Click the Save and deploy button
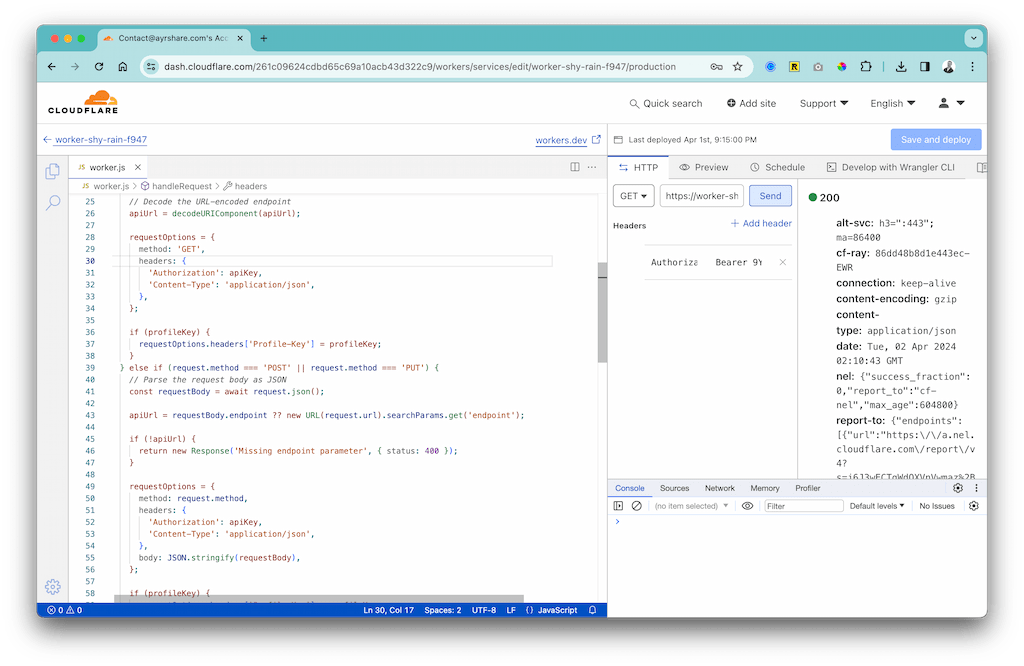The width and height of the screenshot is (1024, 666). [936, 139]
